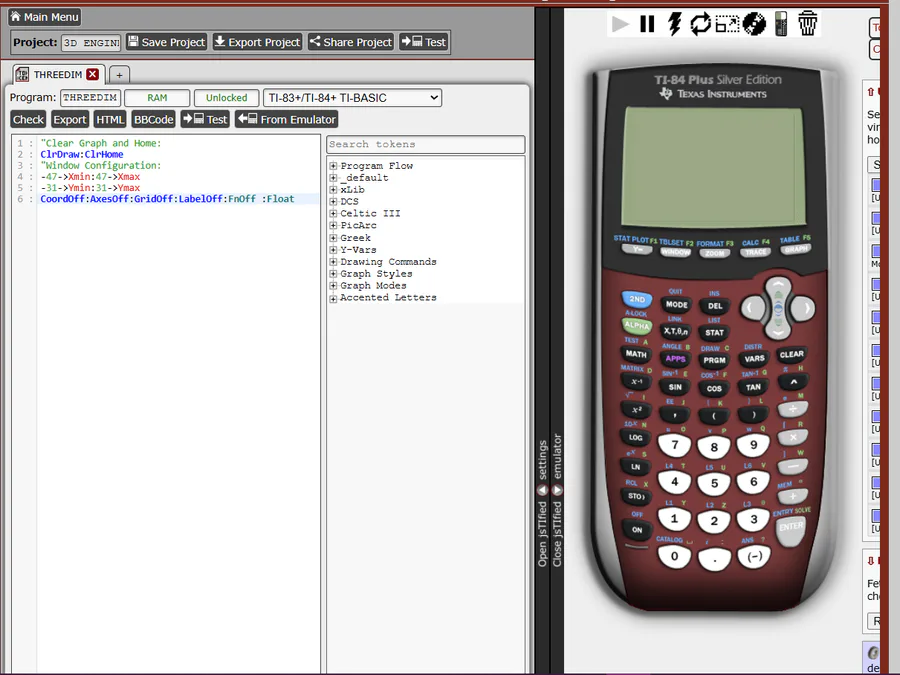
Task: Click the calculator VARS key
Action: click(754, 359)
